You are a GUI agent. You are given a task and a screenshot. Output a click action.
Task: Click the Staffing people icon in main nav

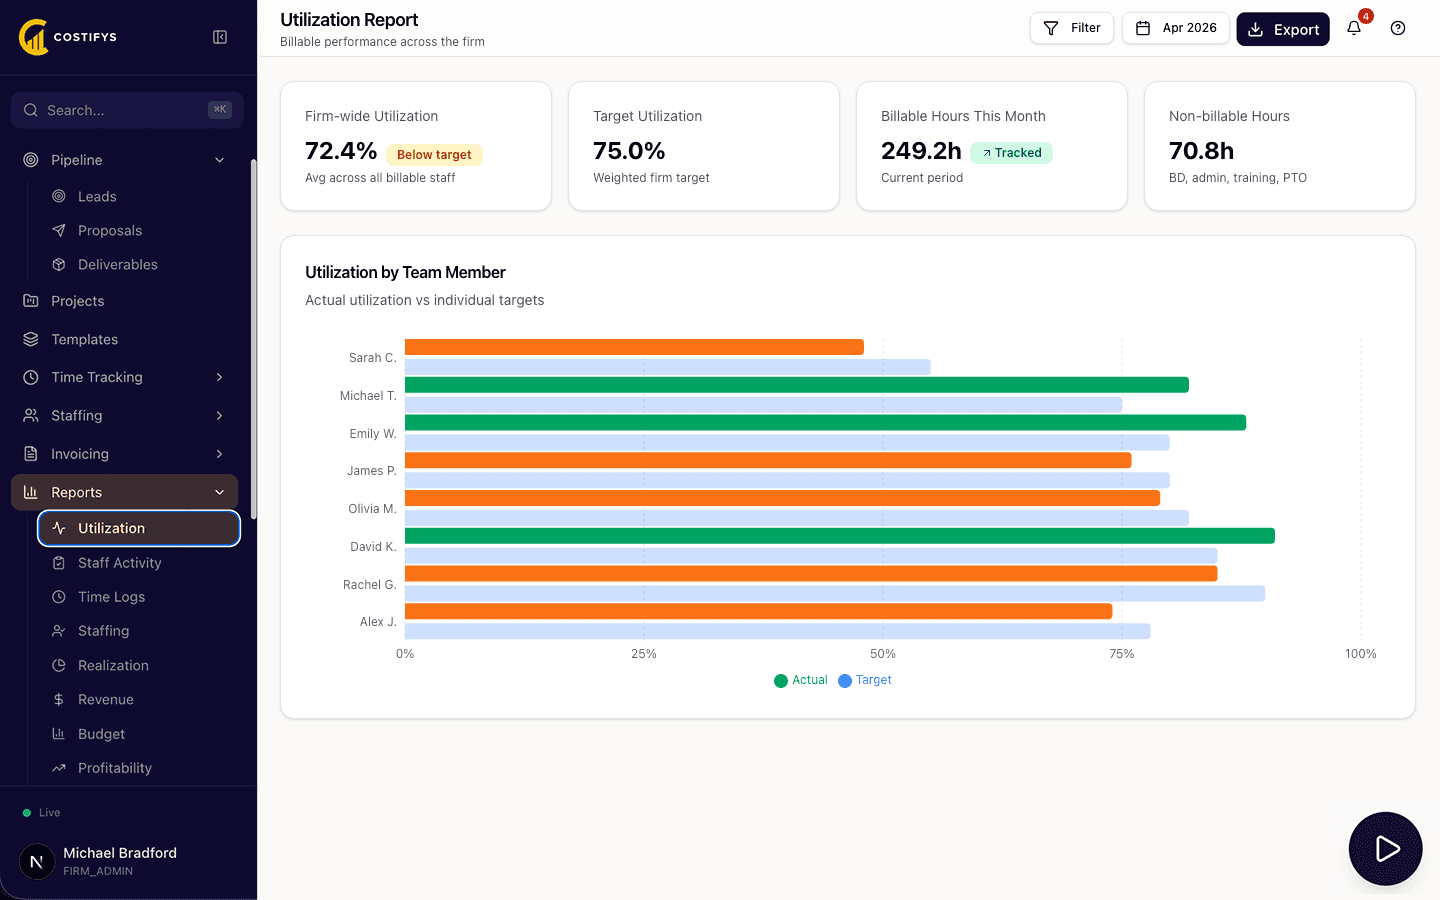click(x=31, y=415)
